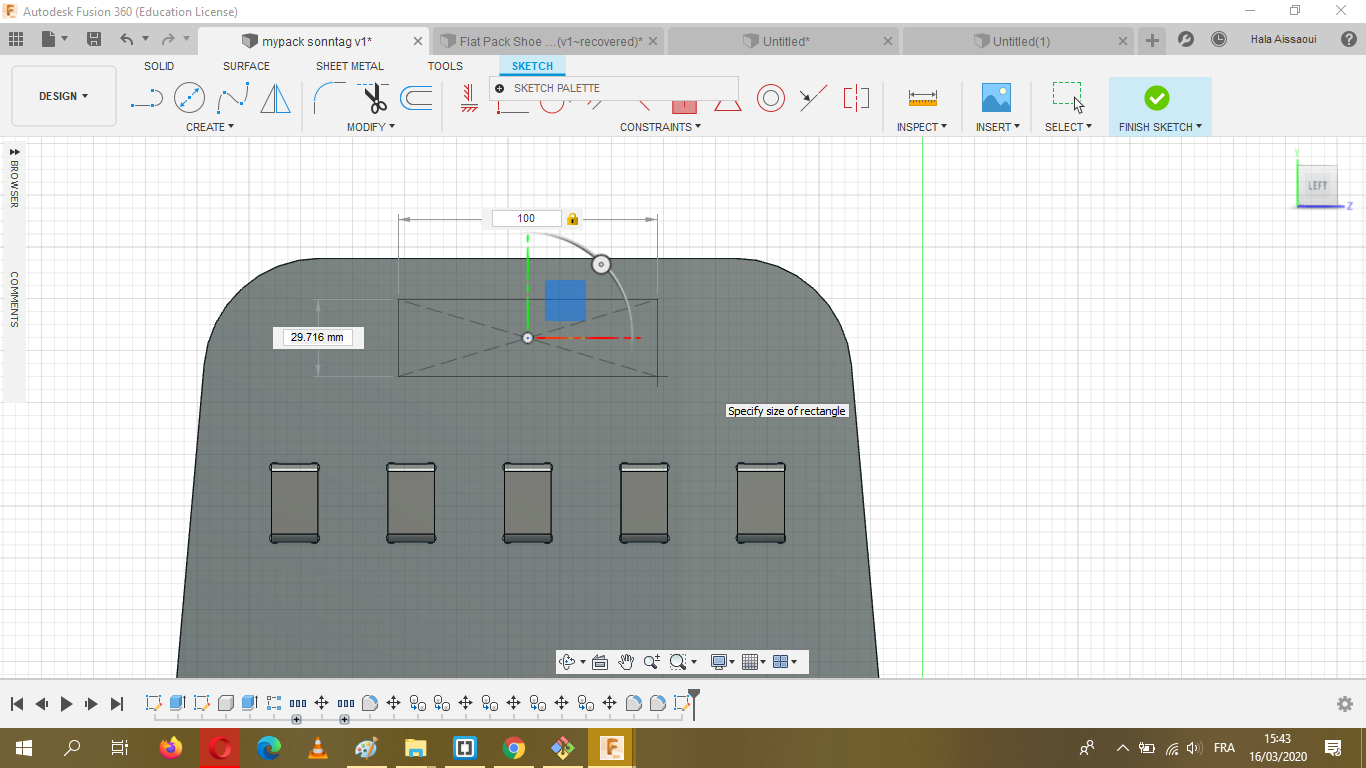This screenshot has width=1366, height=768.
Task: Open the Design workspace dropdown
Action: click(x=63, y=96)
